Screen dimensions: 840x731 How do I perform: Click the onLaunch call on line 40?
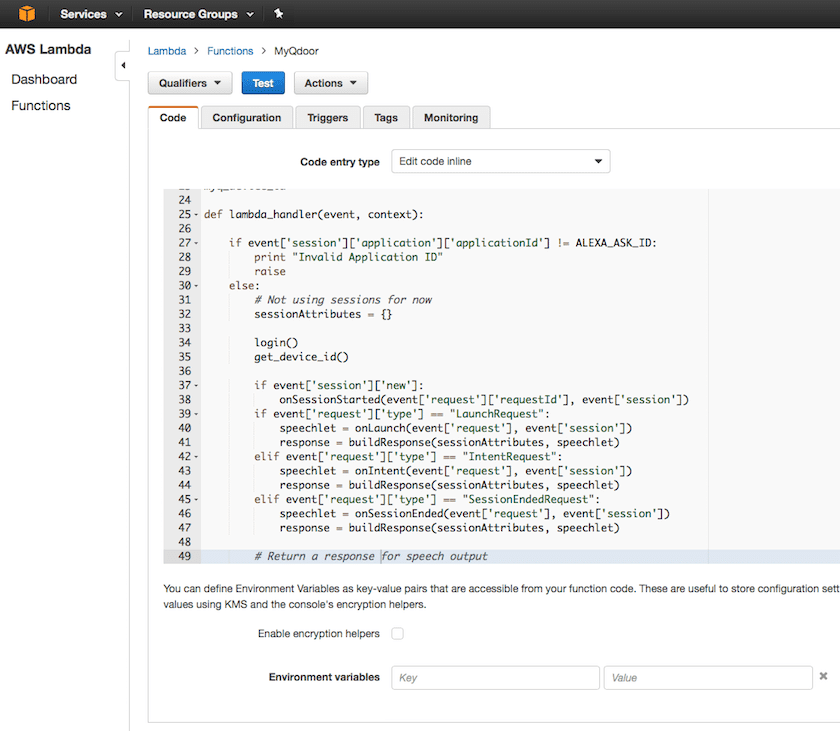456,428
